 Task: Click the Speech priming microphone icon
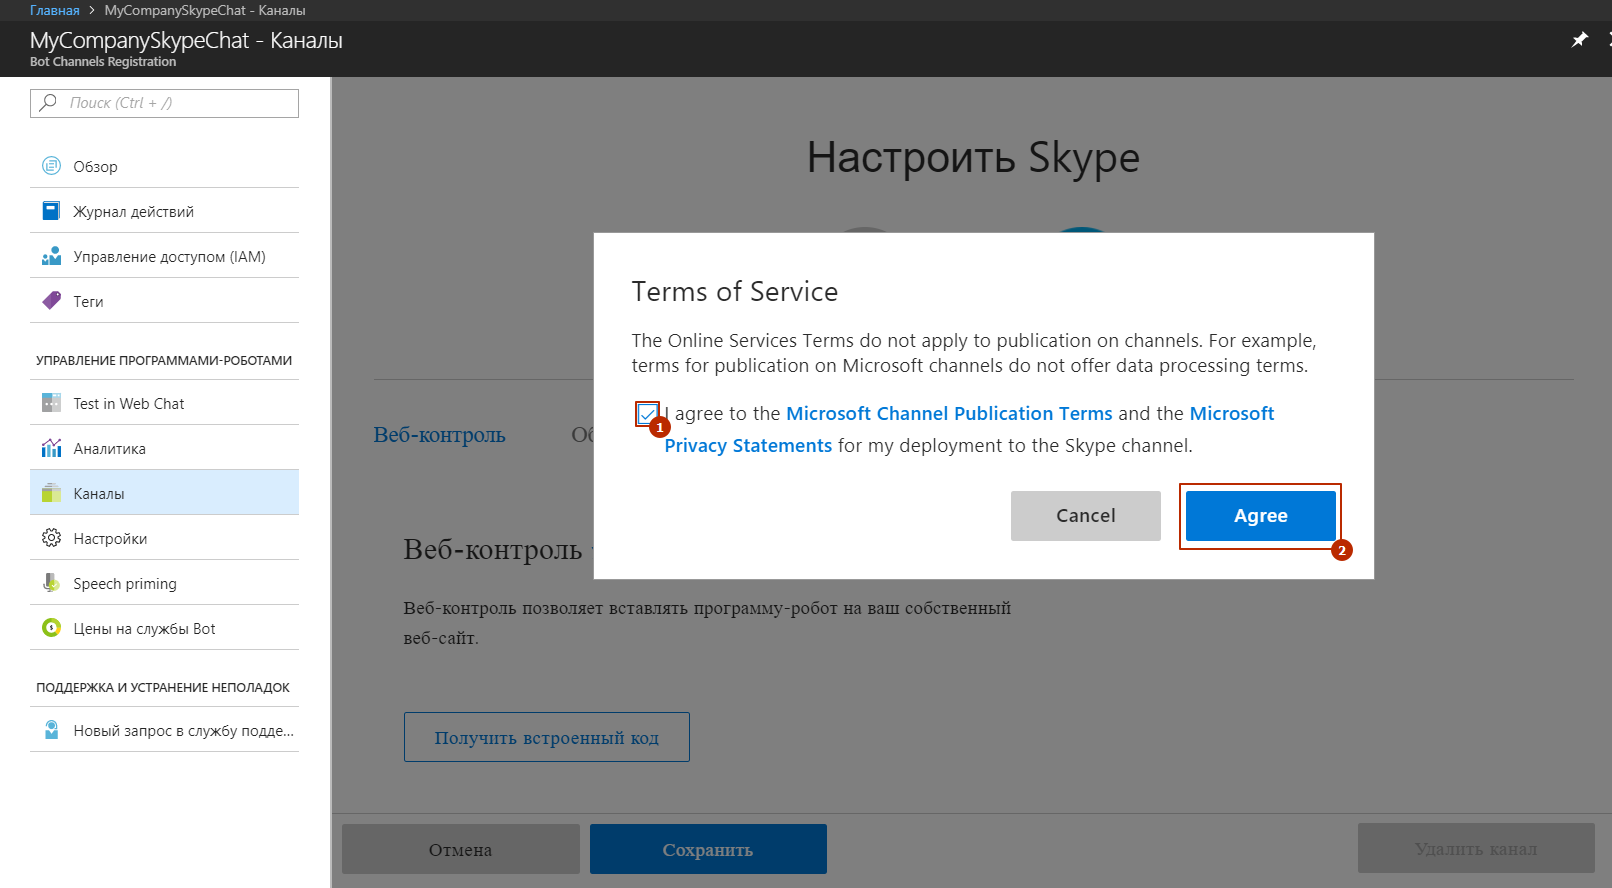[51, 583]
